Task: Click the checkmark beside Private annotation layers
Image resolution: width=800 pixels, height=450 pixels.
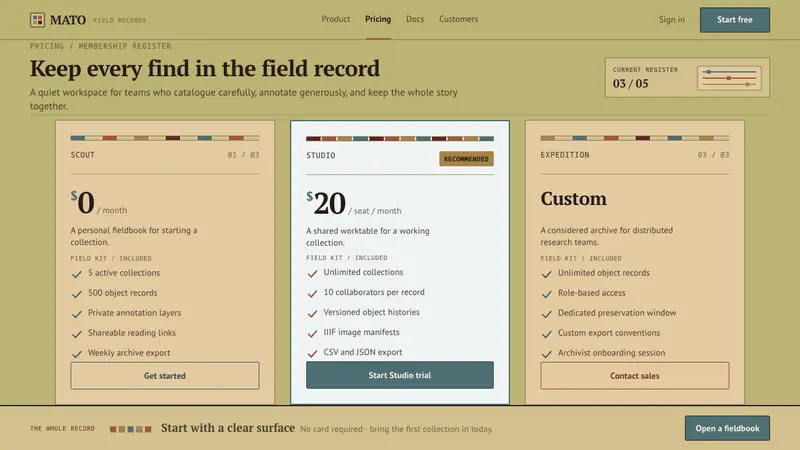Action: [x=77, y=314]
